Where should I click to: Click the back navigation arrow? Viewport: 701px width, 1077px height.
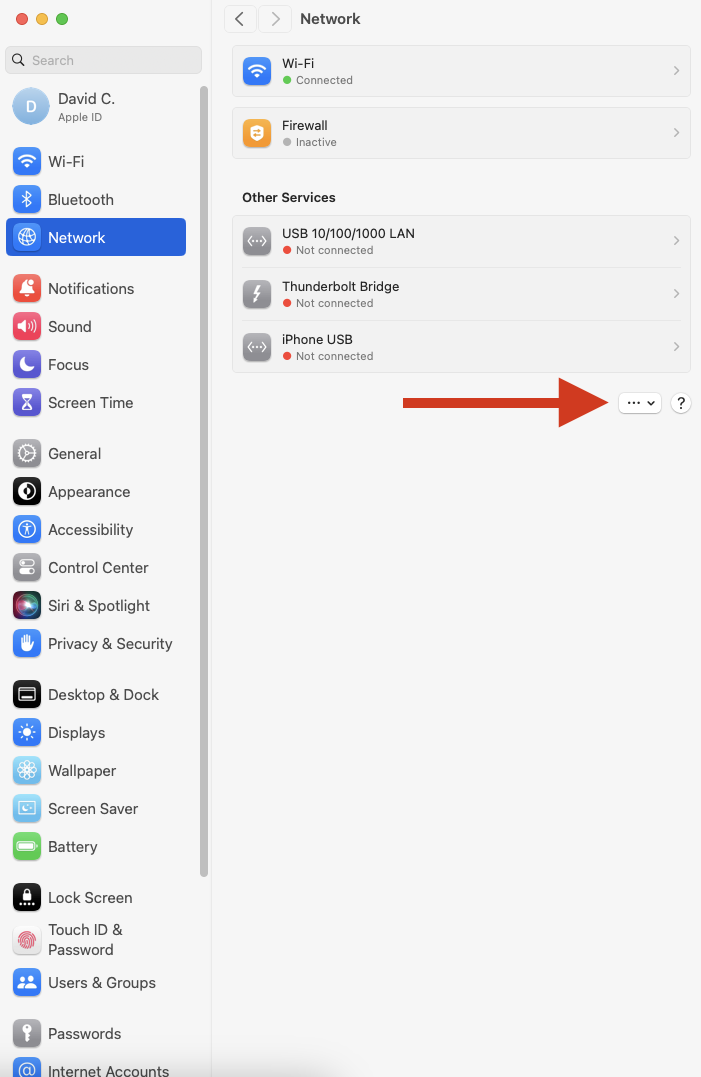[x=240, y=19]
